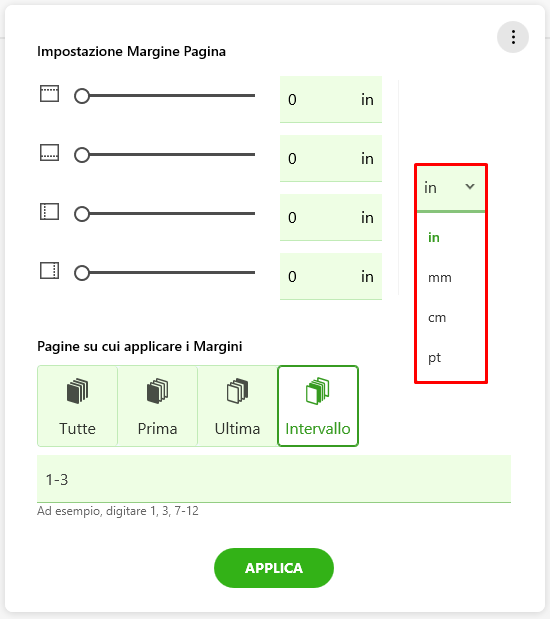Select Prima page option

point(158,406)
